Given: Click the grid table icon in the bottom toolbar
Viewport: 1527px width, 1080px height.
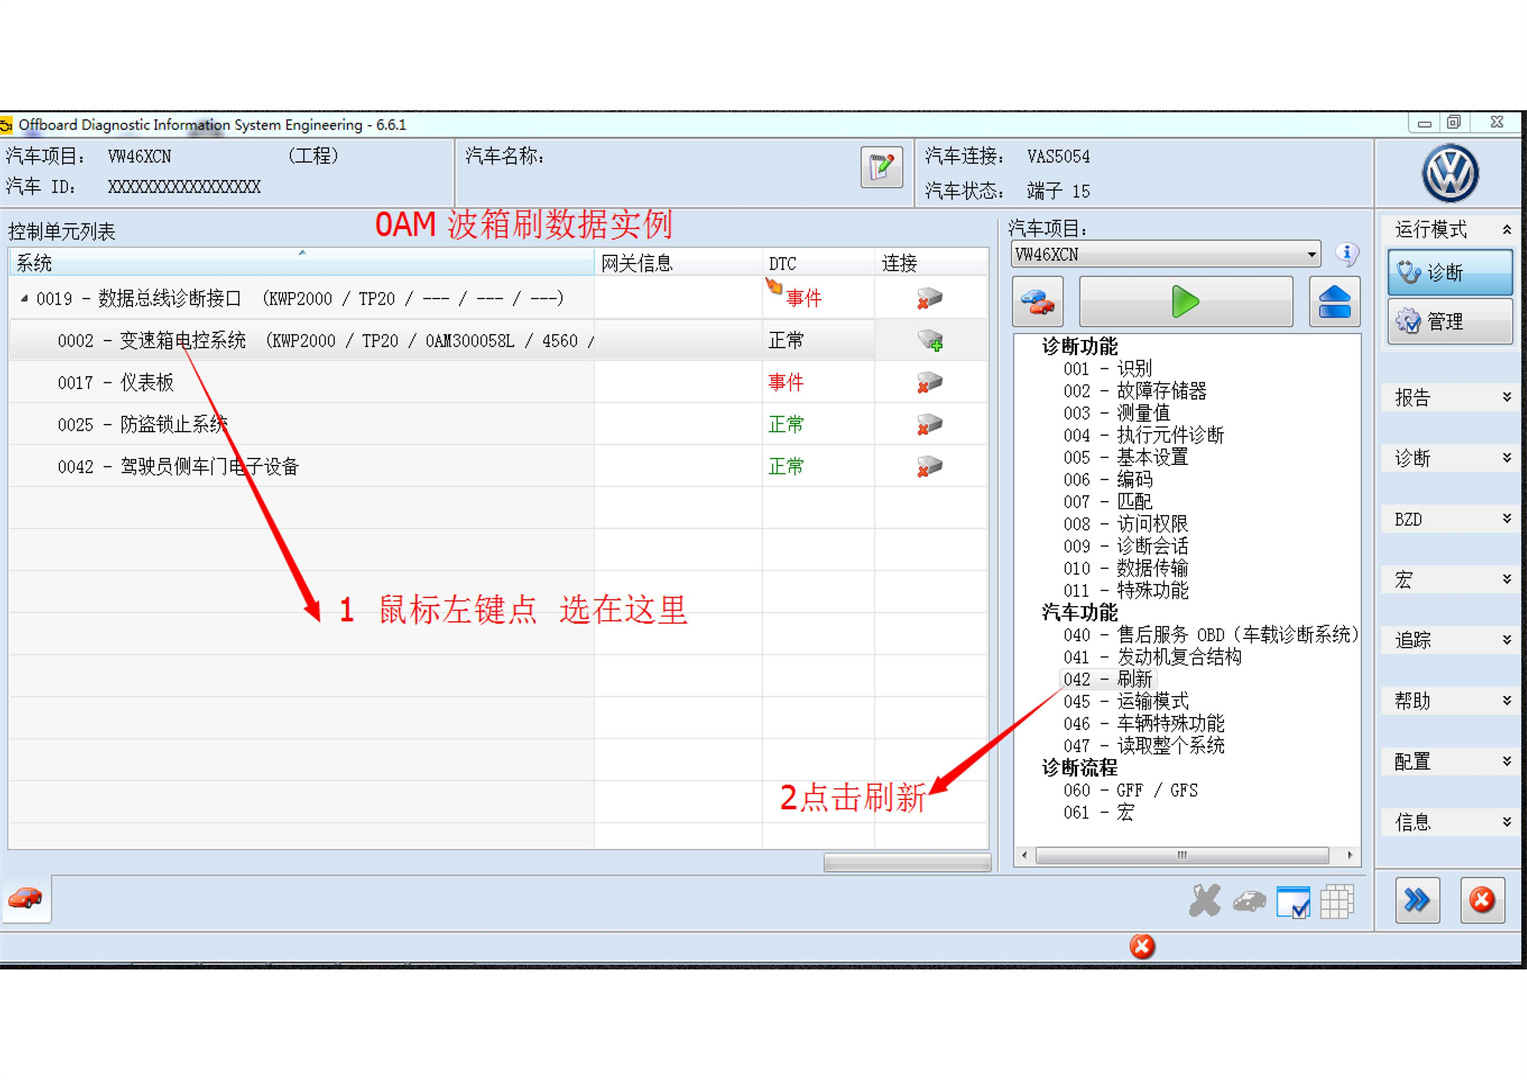Looking at the screenshot, I should pos(1337,902).
